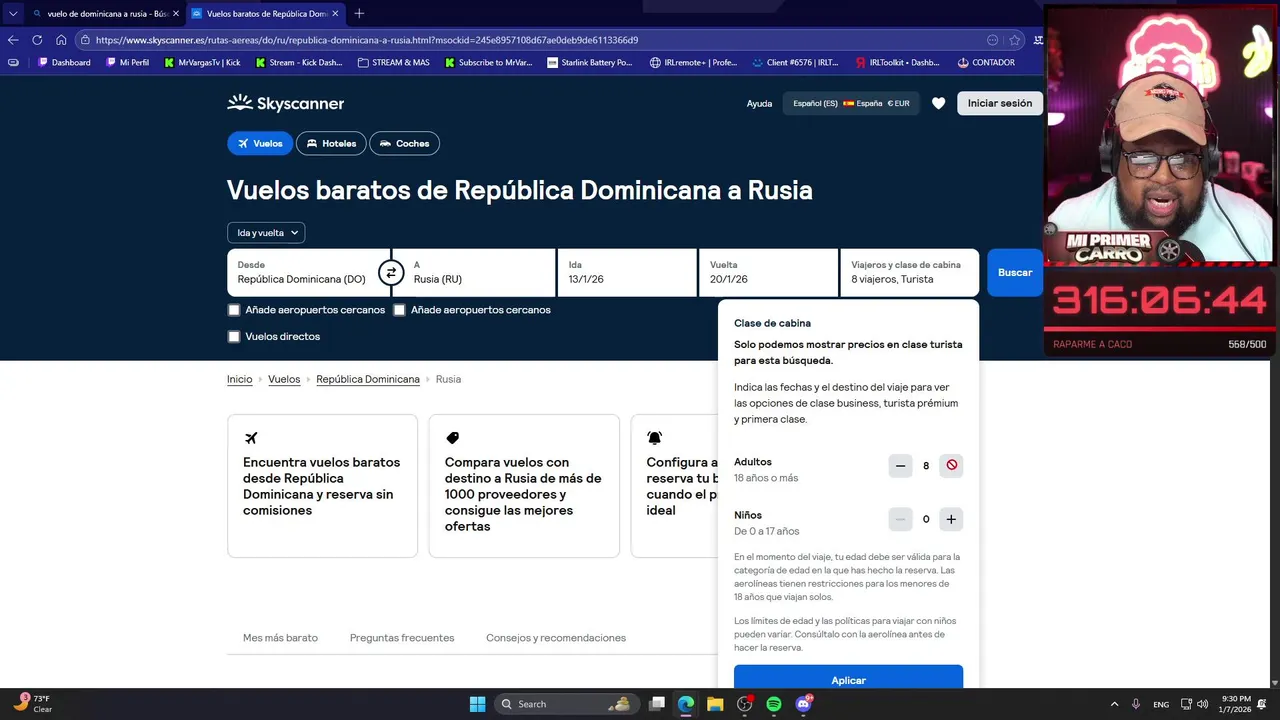
Task: Open Microsoft Edge from the taskbar
Action: [686, 704]
